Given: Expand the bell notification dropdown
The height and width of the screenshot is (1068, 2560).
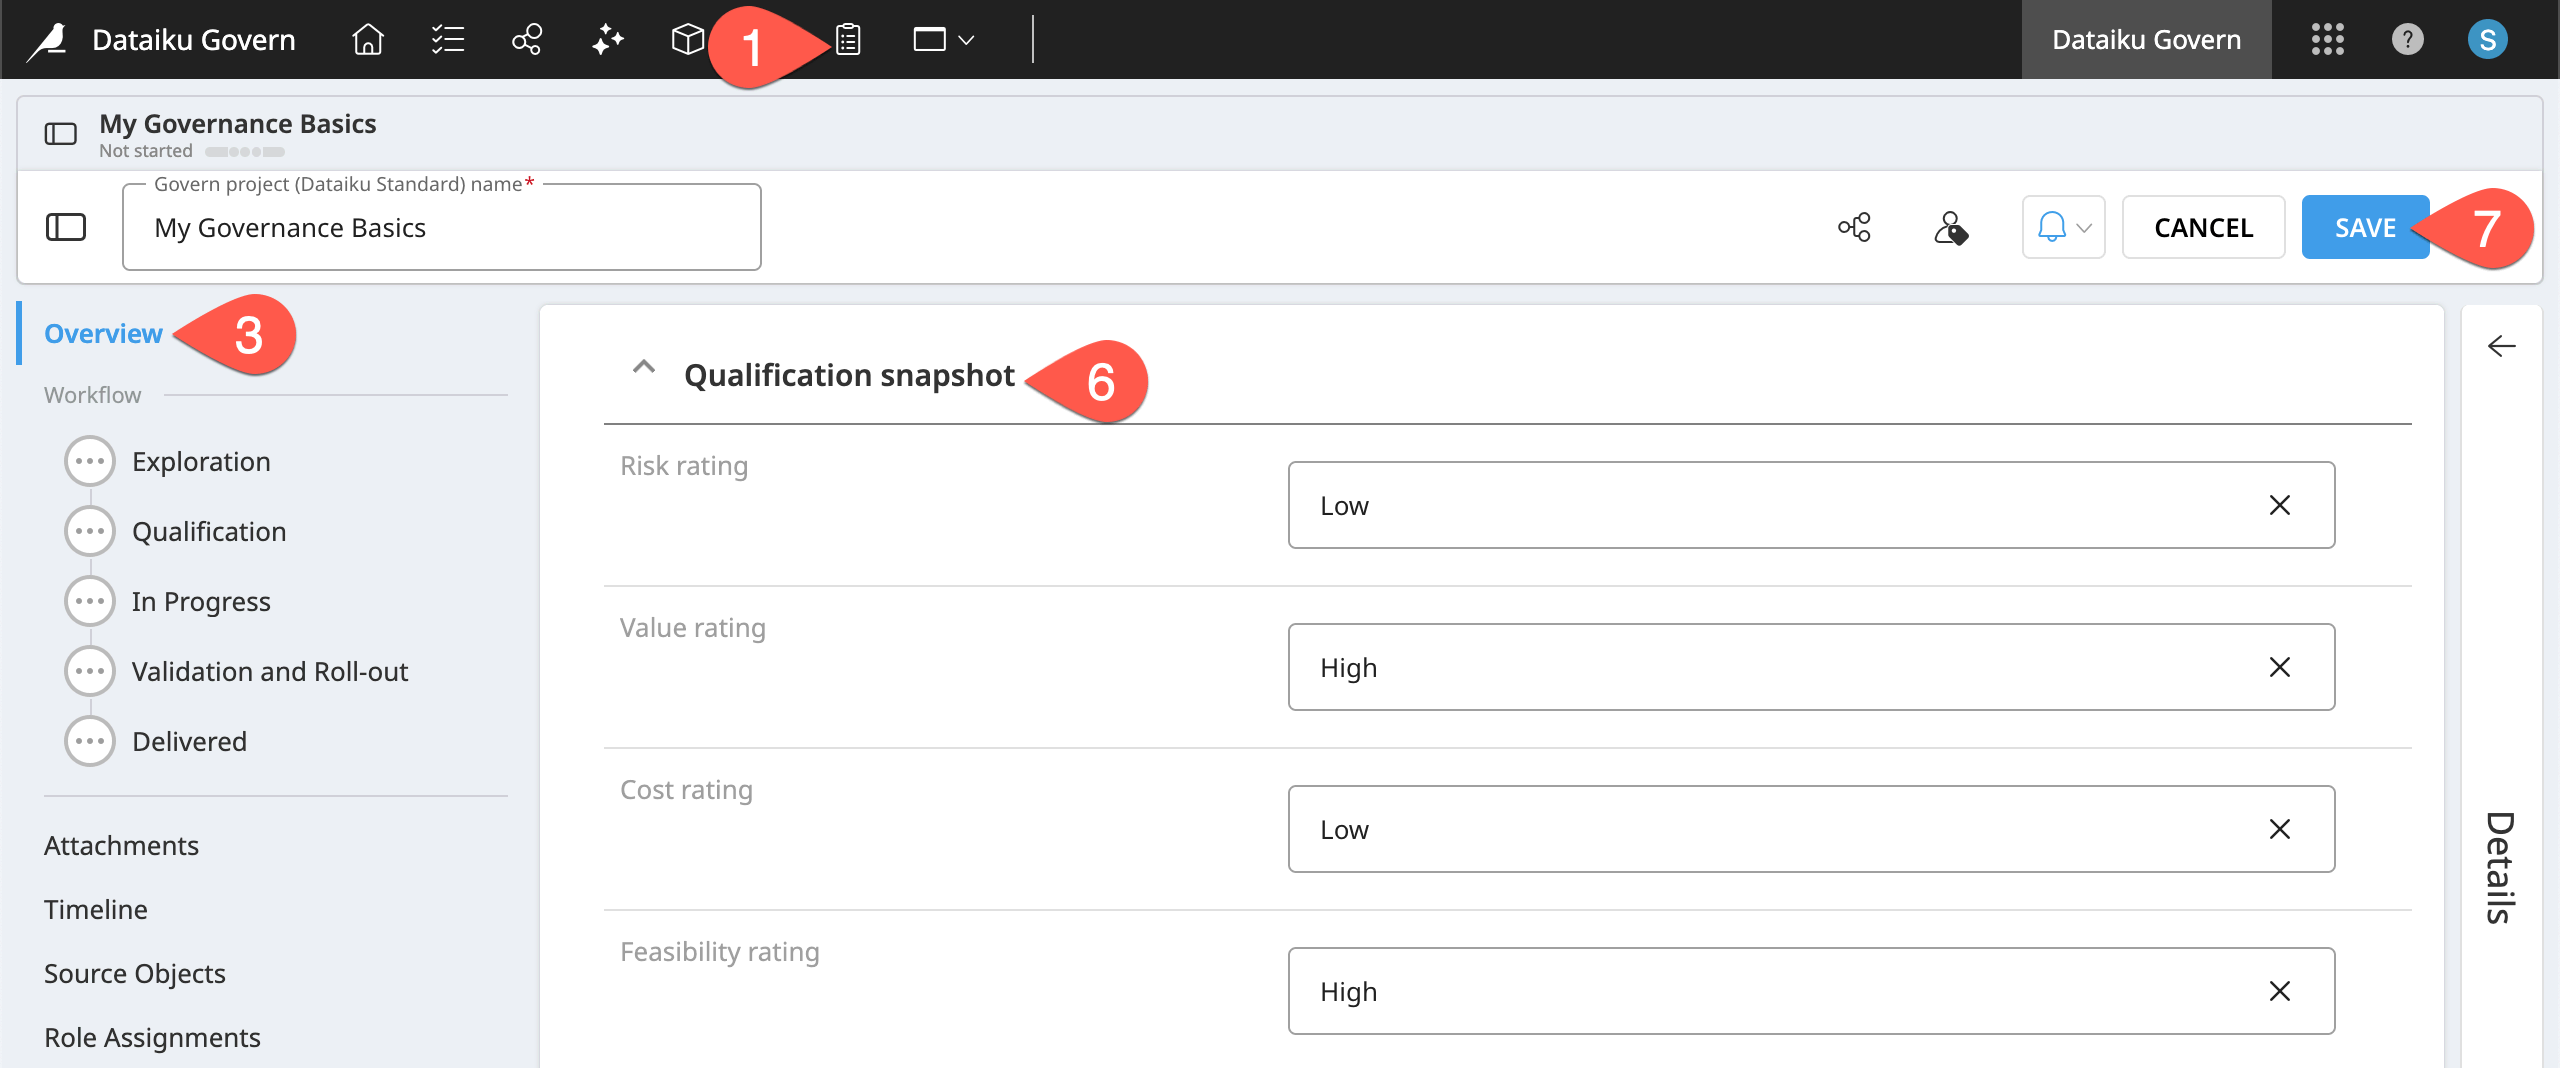Looking at the screenshot, I should (x=2083, y=229).
